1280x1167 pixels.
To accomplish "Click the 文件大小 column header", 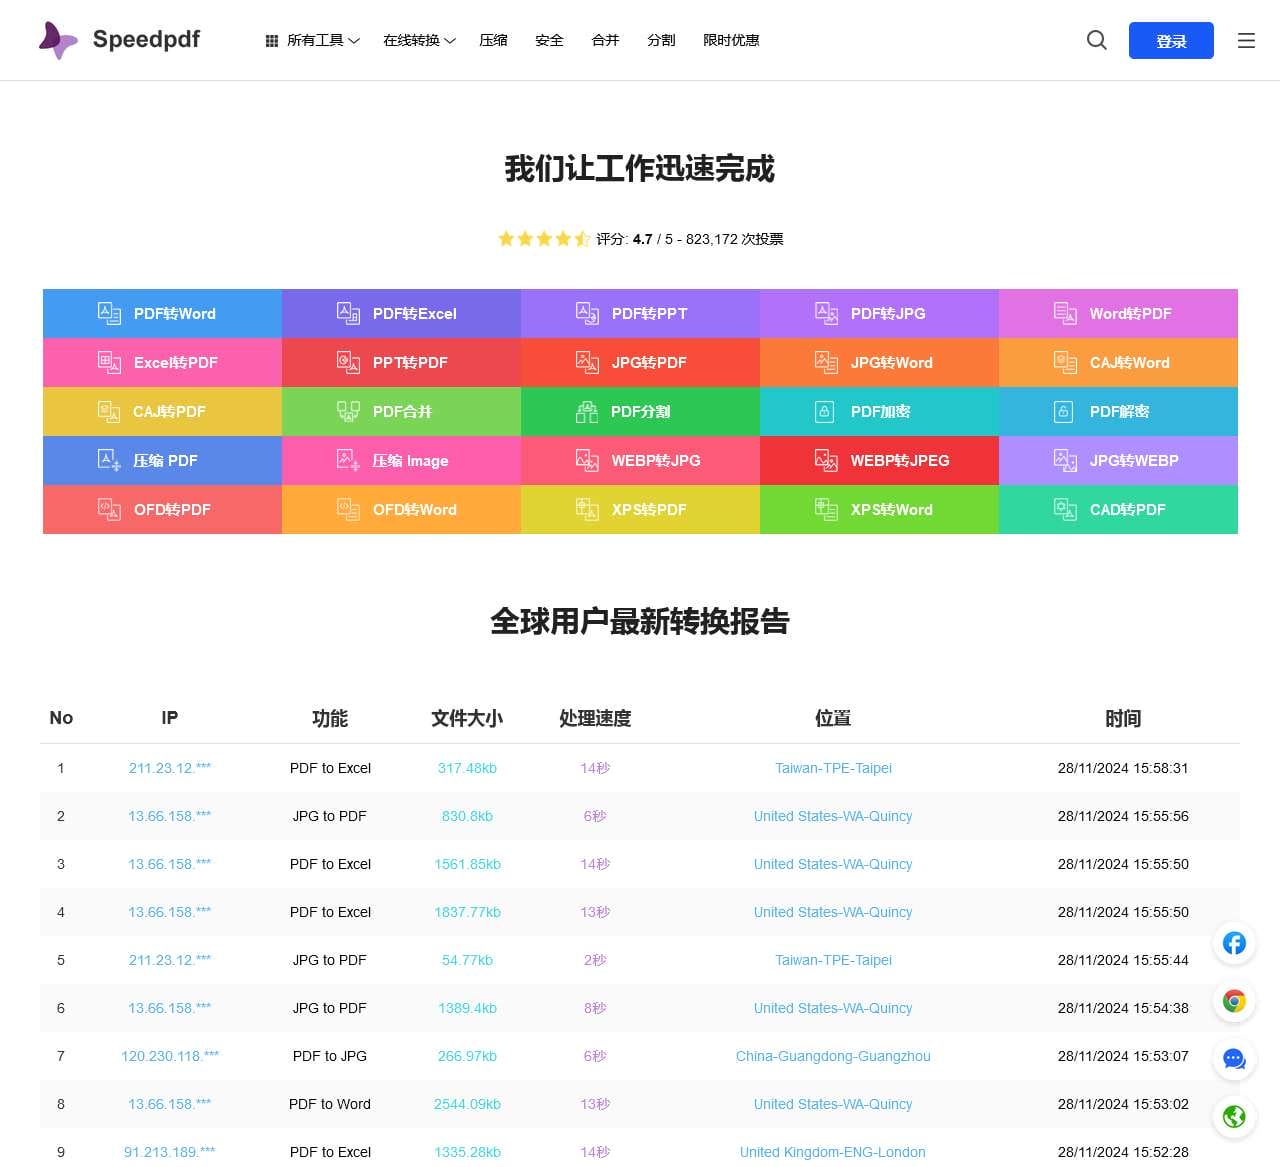I will click(x=467, y=718).
